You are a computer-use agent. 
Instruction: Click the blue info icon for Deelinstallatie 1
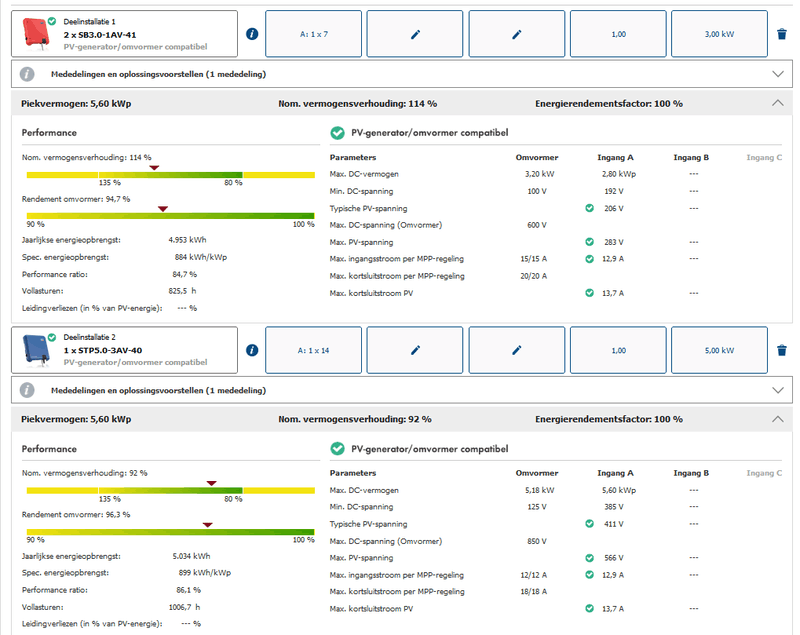tap(252, 34)
